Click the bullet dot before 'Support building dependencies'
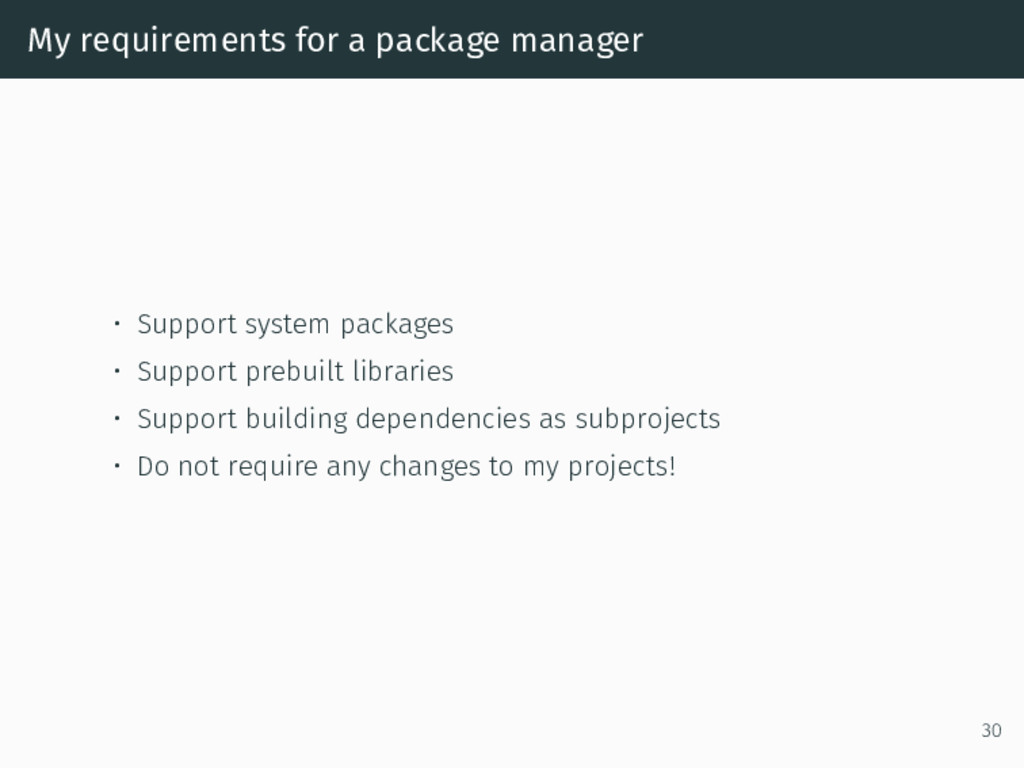 click(117, 418)
